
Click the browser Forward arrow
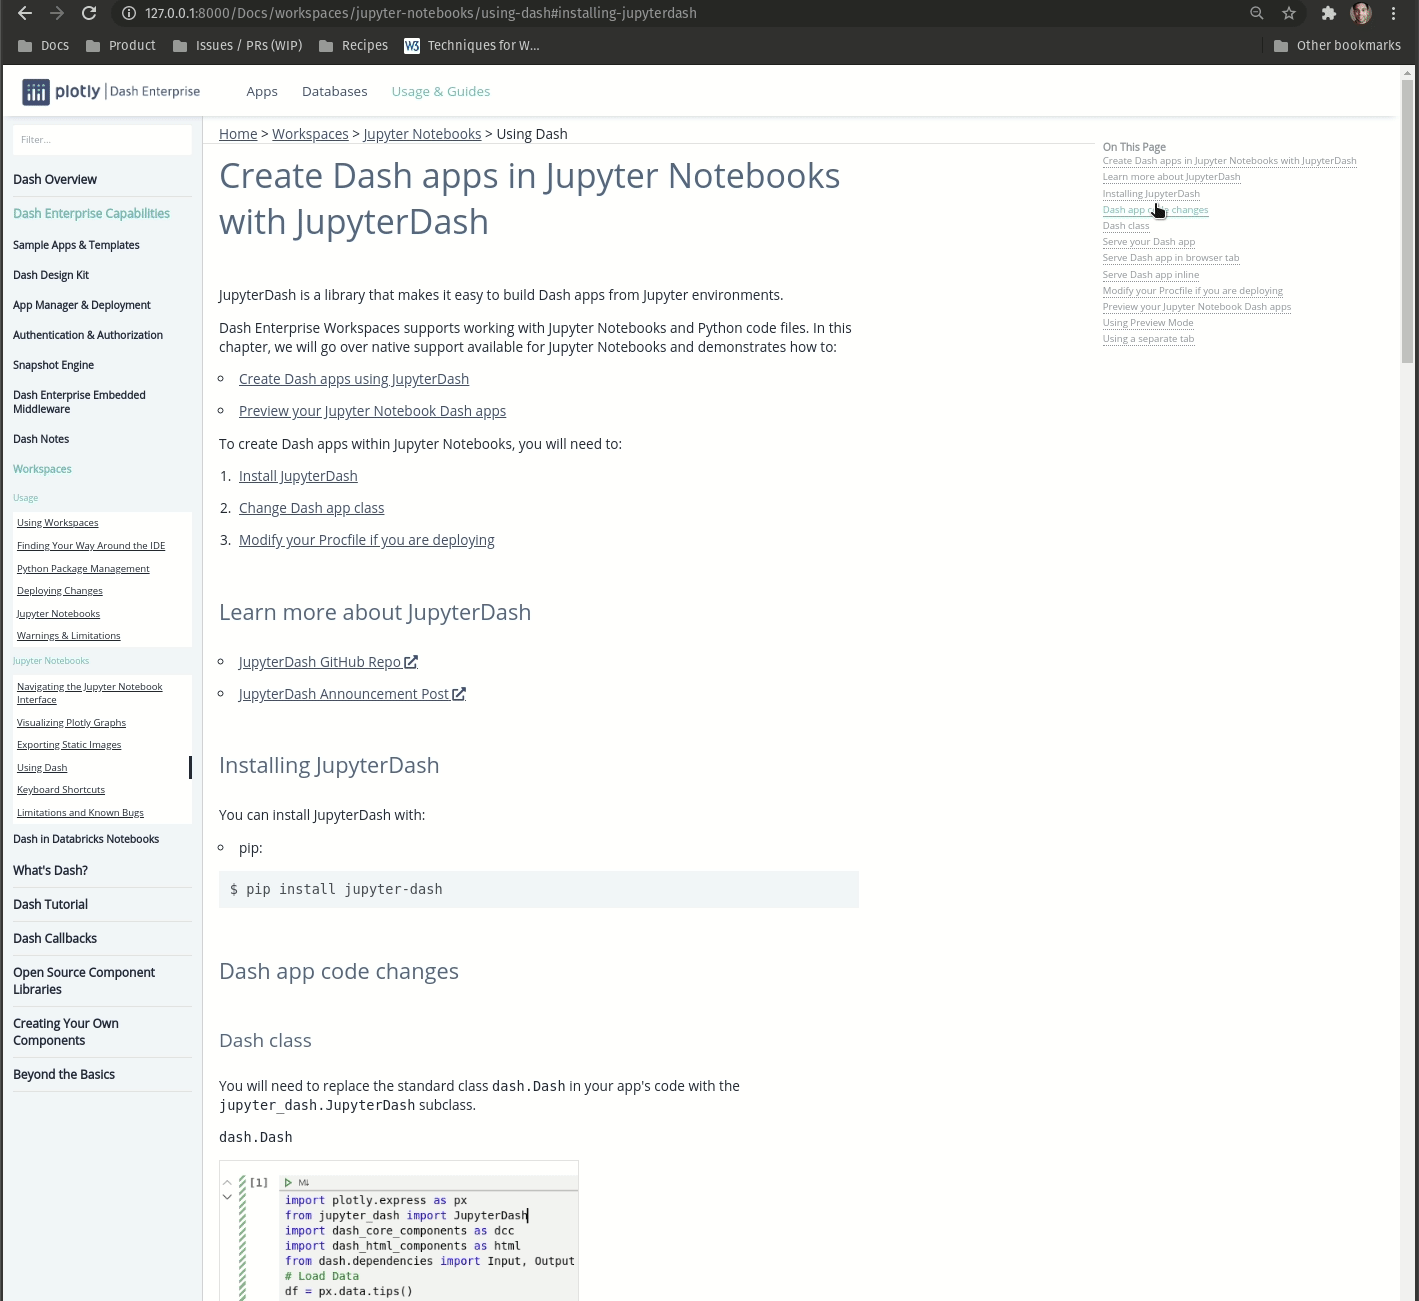tap(57, 13)
